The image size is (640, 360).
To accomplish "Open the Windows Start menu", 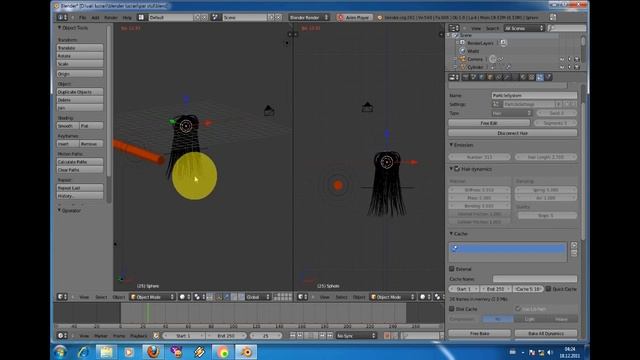I will coord(60,352).
